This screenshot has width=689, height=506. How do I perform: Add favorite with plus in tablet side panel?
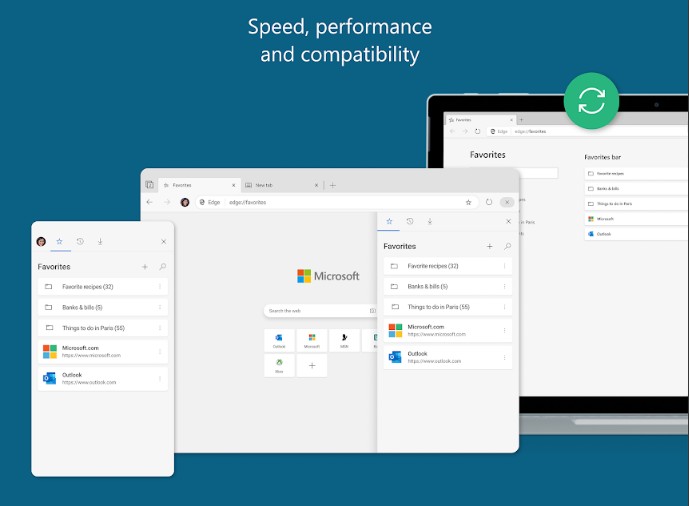point(490,246)
